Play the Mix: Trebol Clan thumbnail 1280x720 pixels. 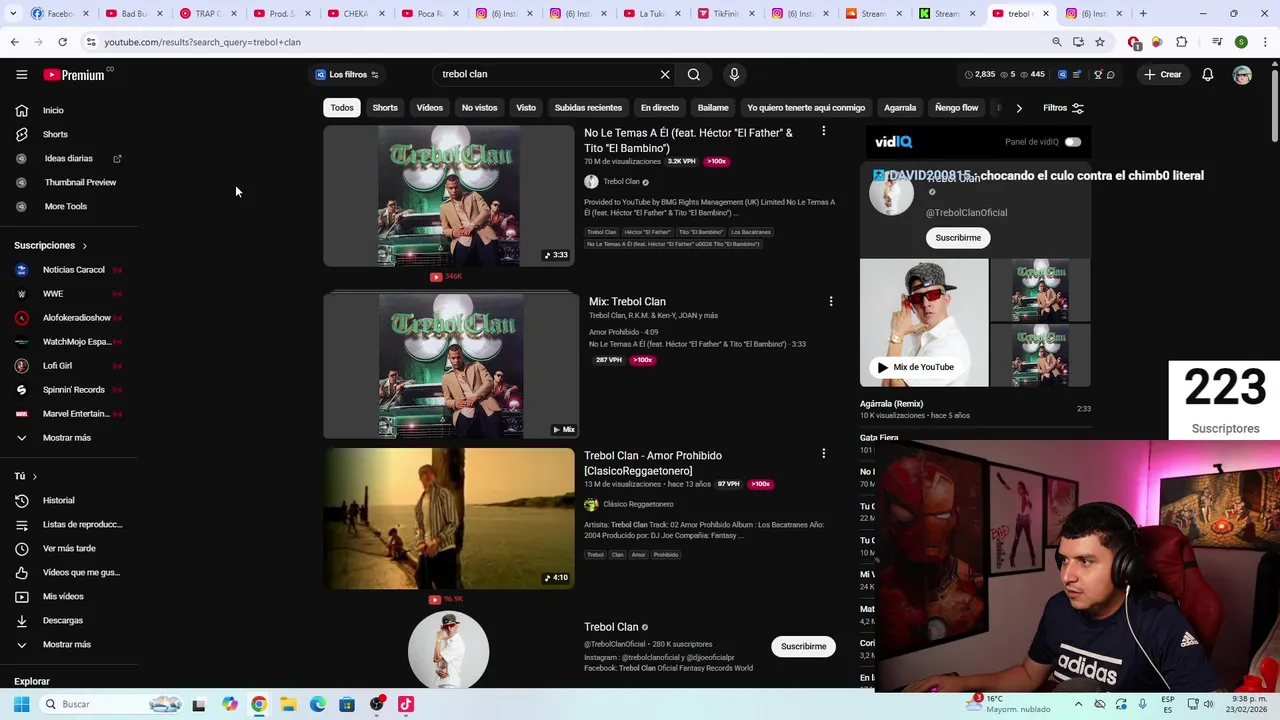pyautogui.click(x=451, y=367)
